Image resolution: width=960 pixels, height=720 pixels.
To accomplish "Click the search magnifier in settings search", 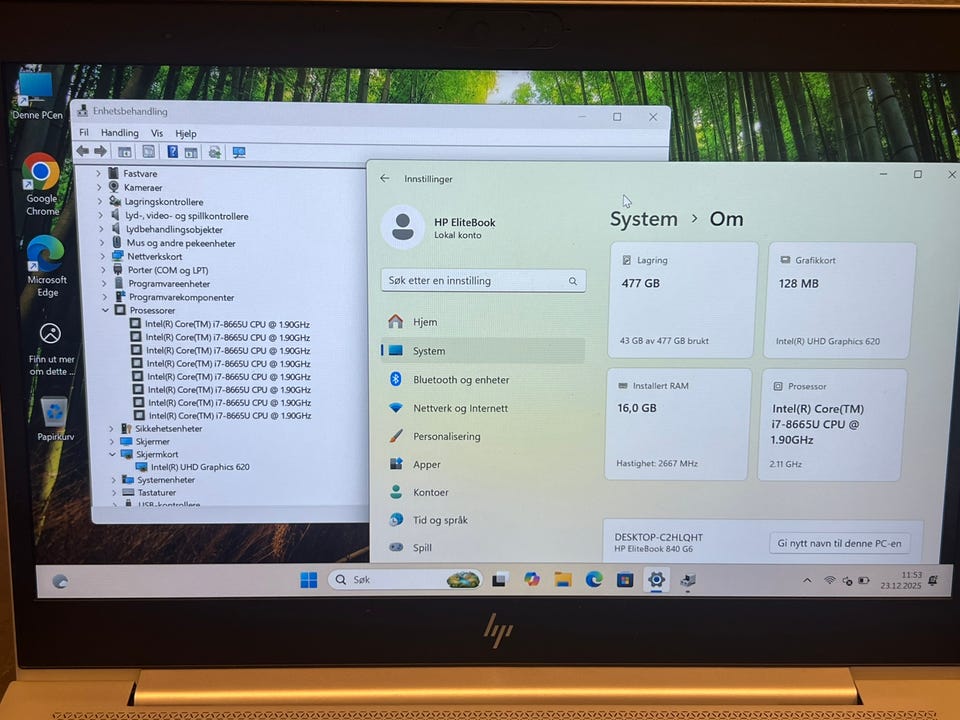I will [573, 281].
